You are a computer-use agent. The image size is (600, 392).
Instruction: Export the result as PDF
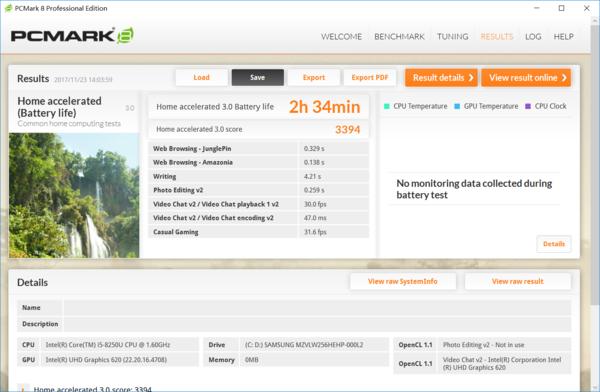point(370,77)
